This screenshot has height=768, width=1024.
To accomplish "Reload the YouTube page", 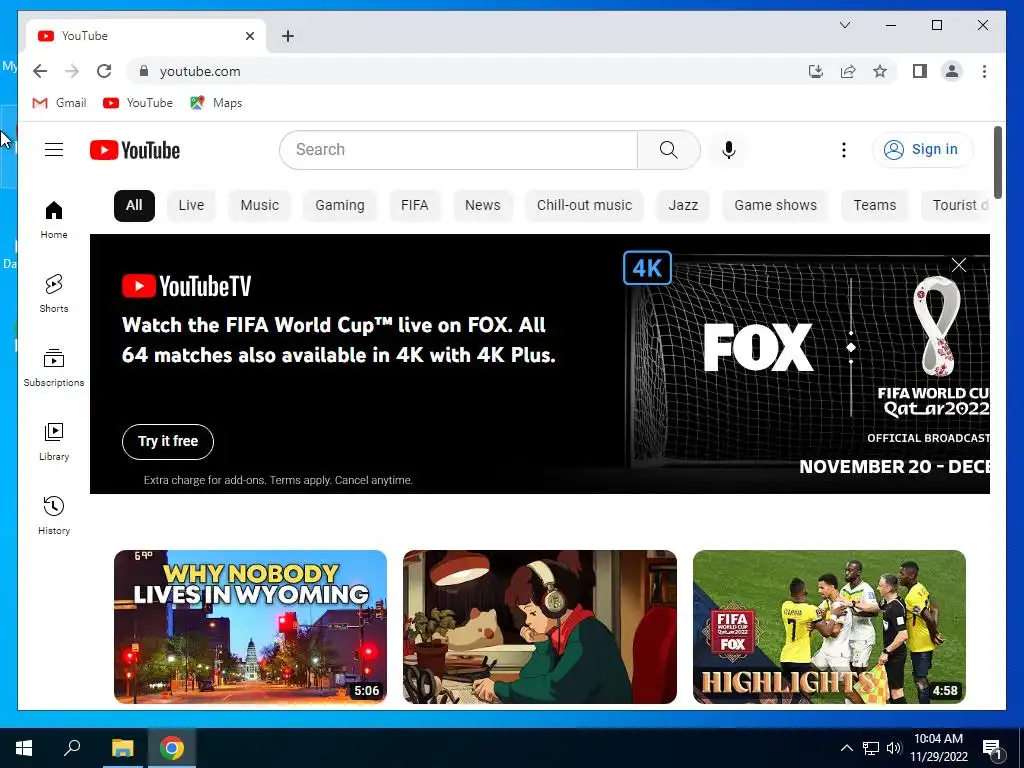I will coord(104,71).
